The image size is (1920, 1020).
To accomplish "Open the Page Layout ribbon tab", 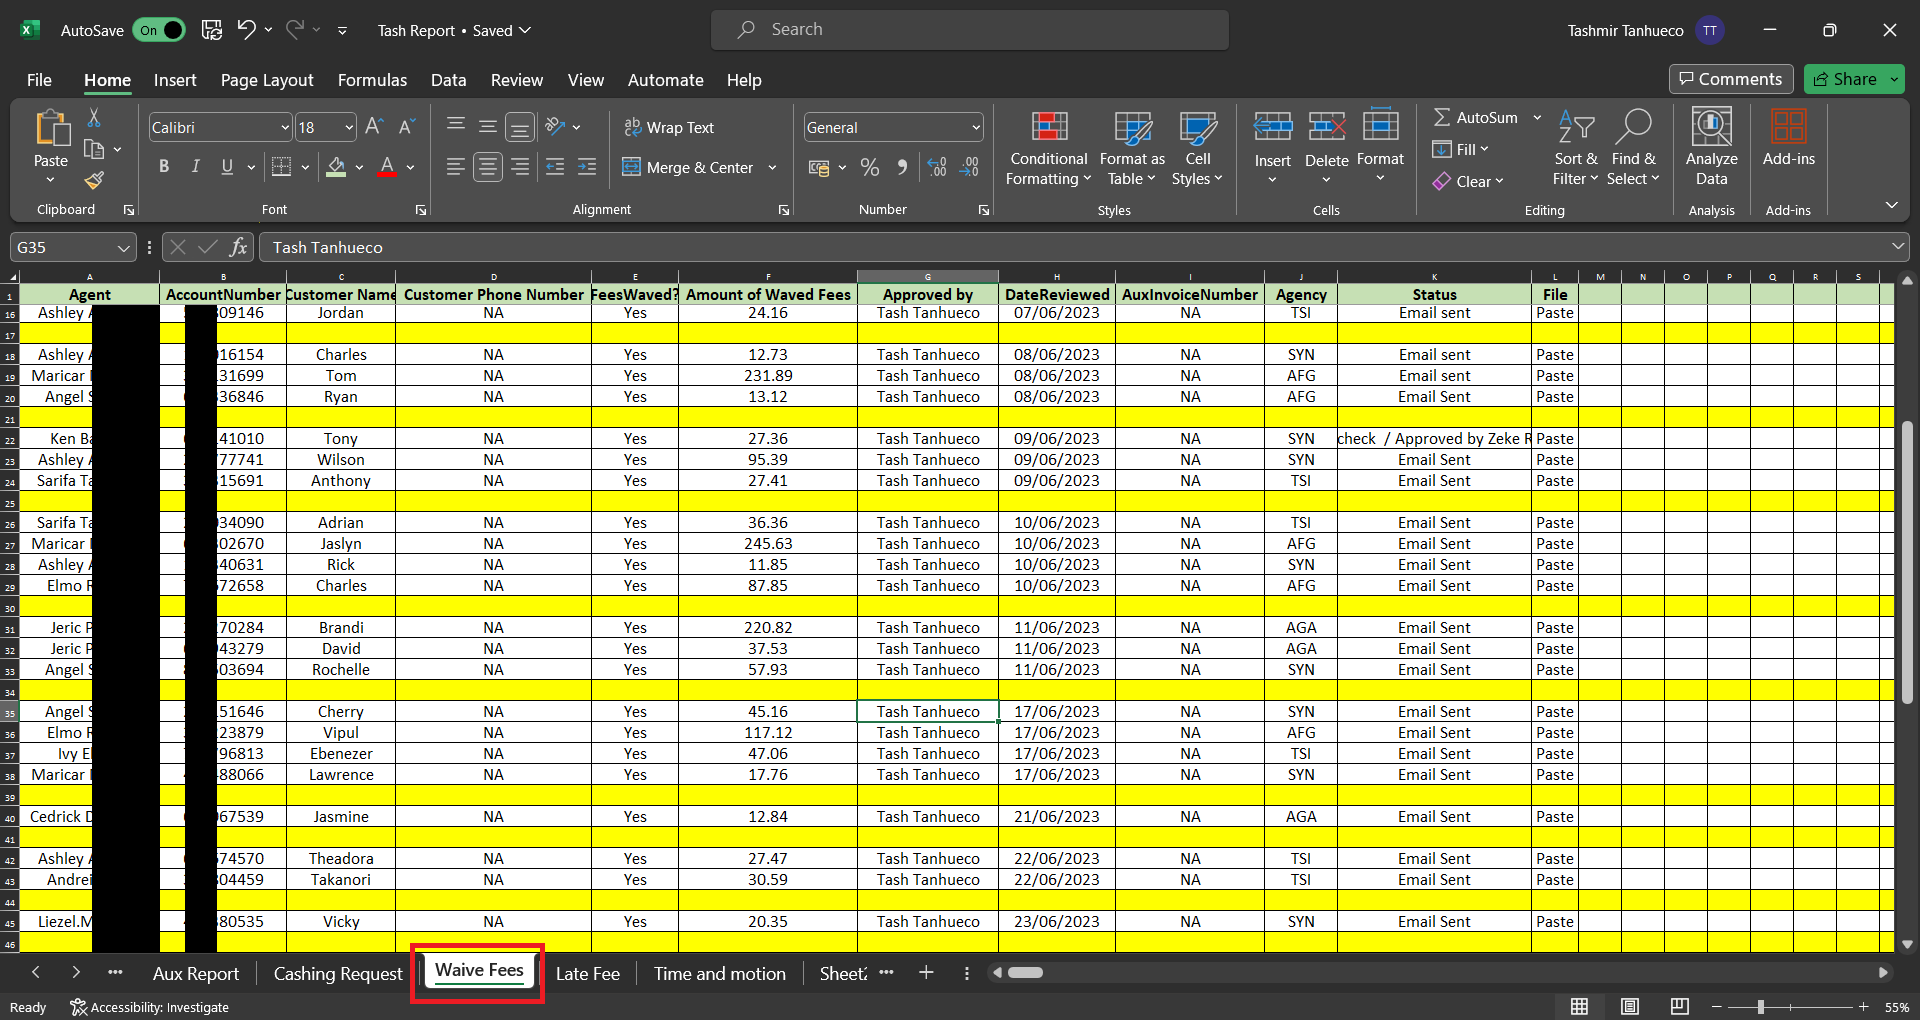I will (x=267, y=80).
